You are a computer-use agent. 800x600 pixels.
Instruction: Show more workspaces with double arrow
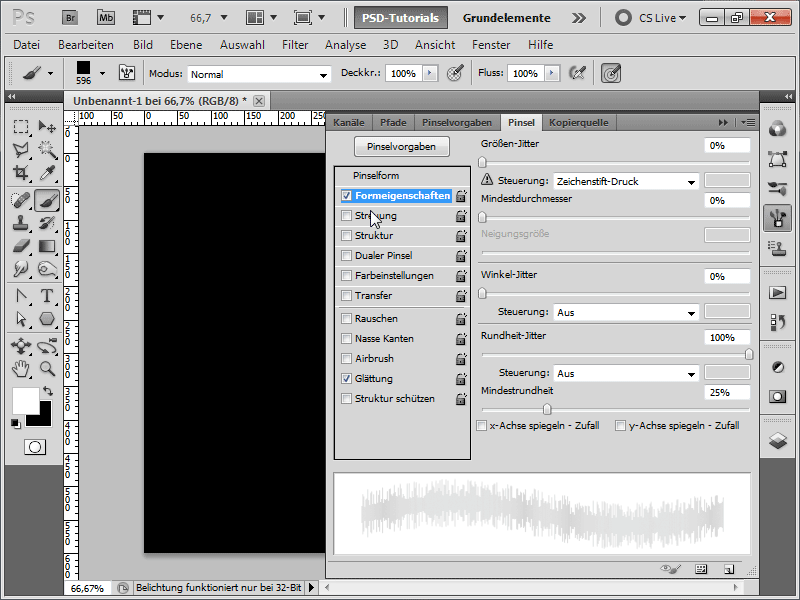tap(579, 18)
